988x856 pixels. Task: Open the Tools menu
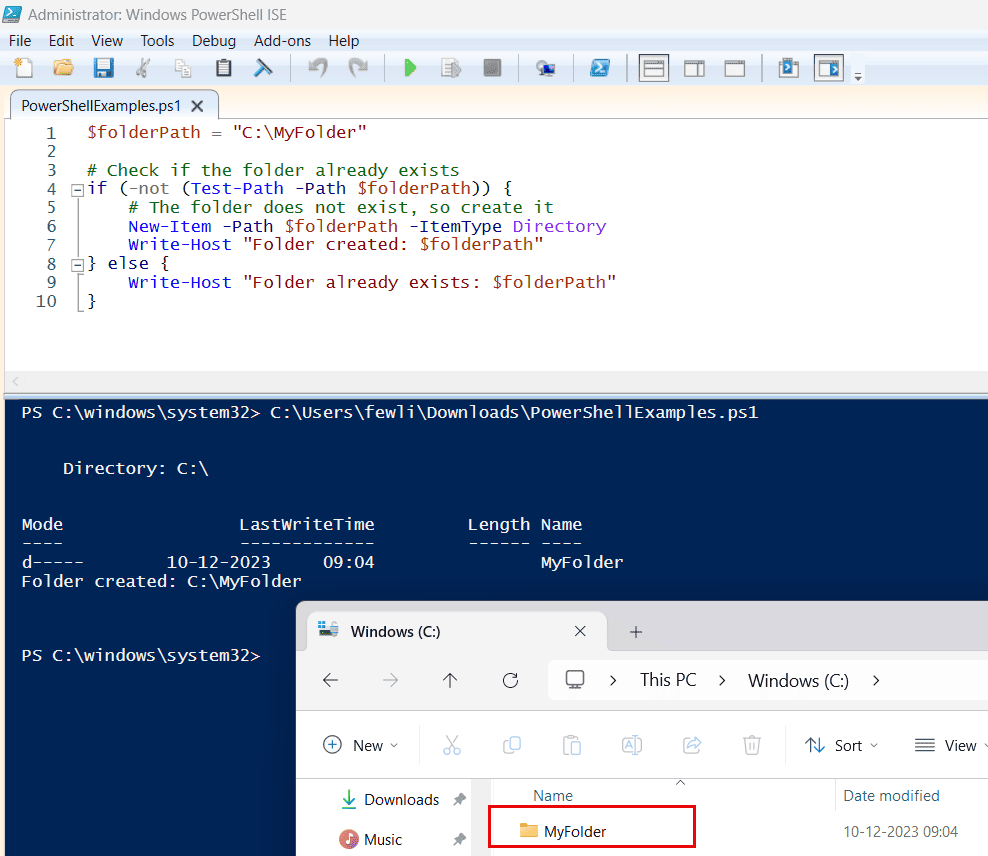(x=157, y=41)
